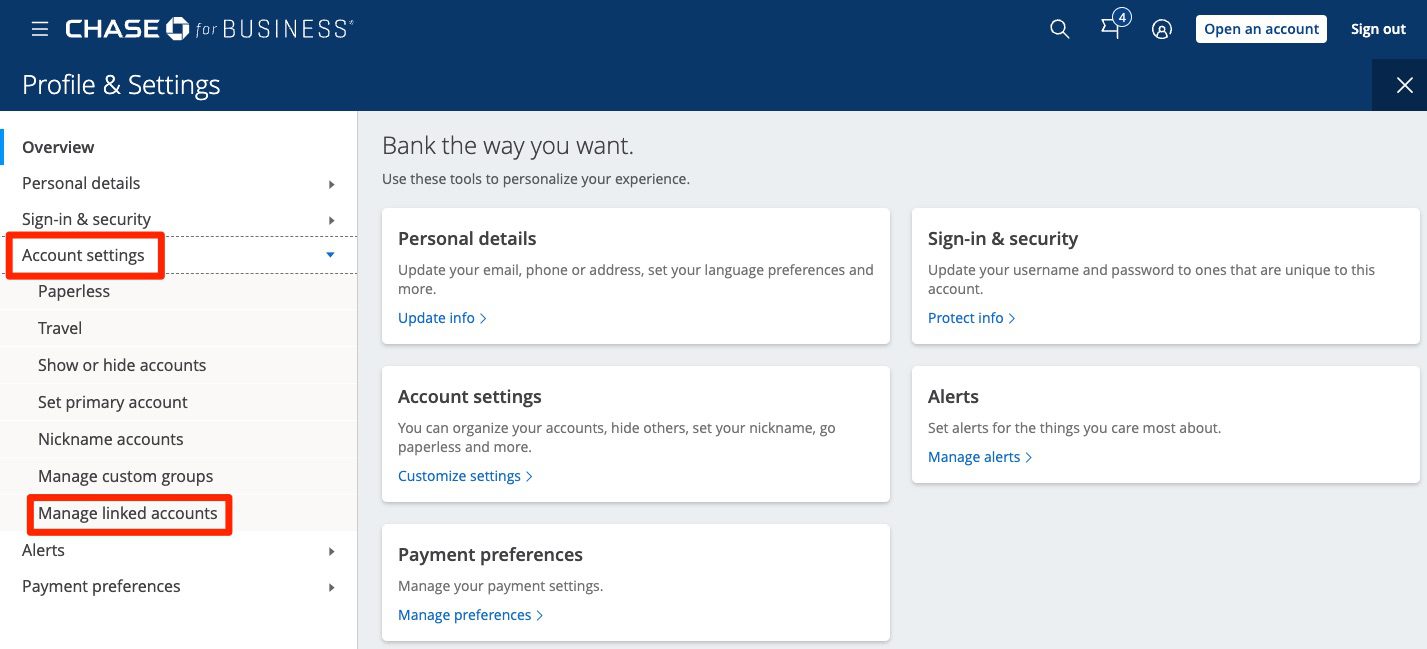Screen dimensions: 1427x649
Task: Expand the Alerts sidebar section
Action: click(x=43, y=550)
